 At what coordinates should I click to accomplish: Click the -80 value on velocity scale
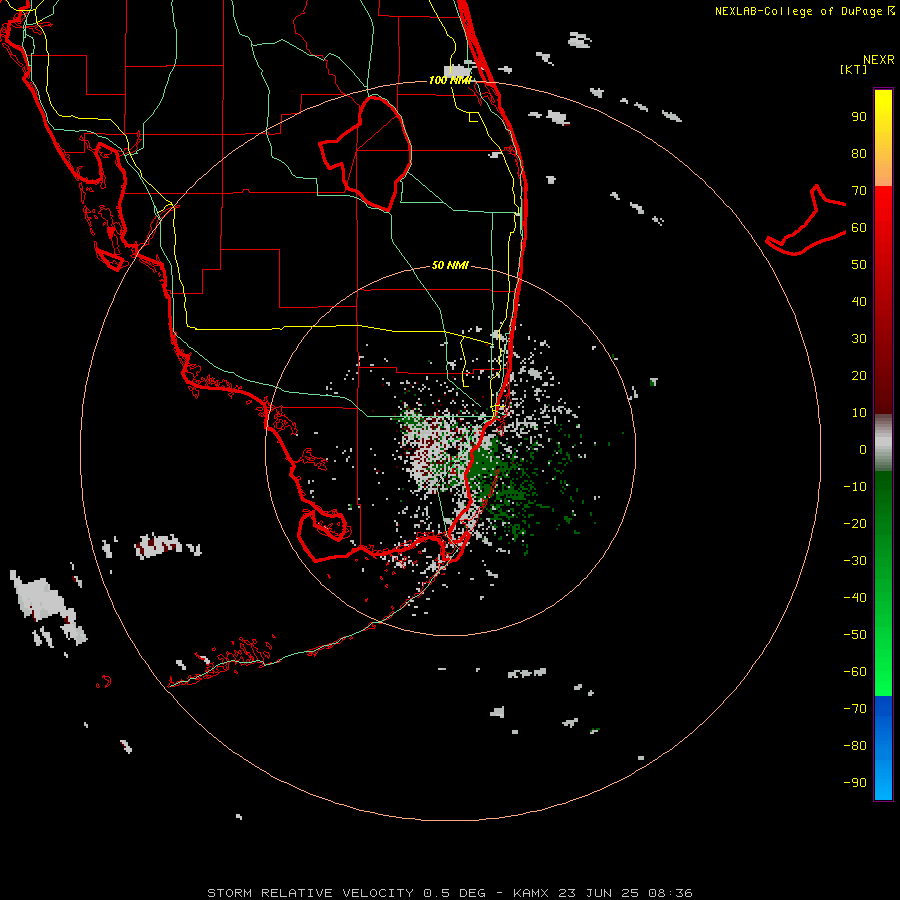pos(855,746)
